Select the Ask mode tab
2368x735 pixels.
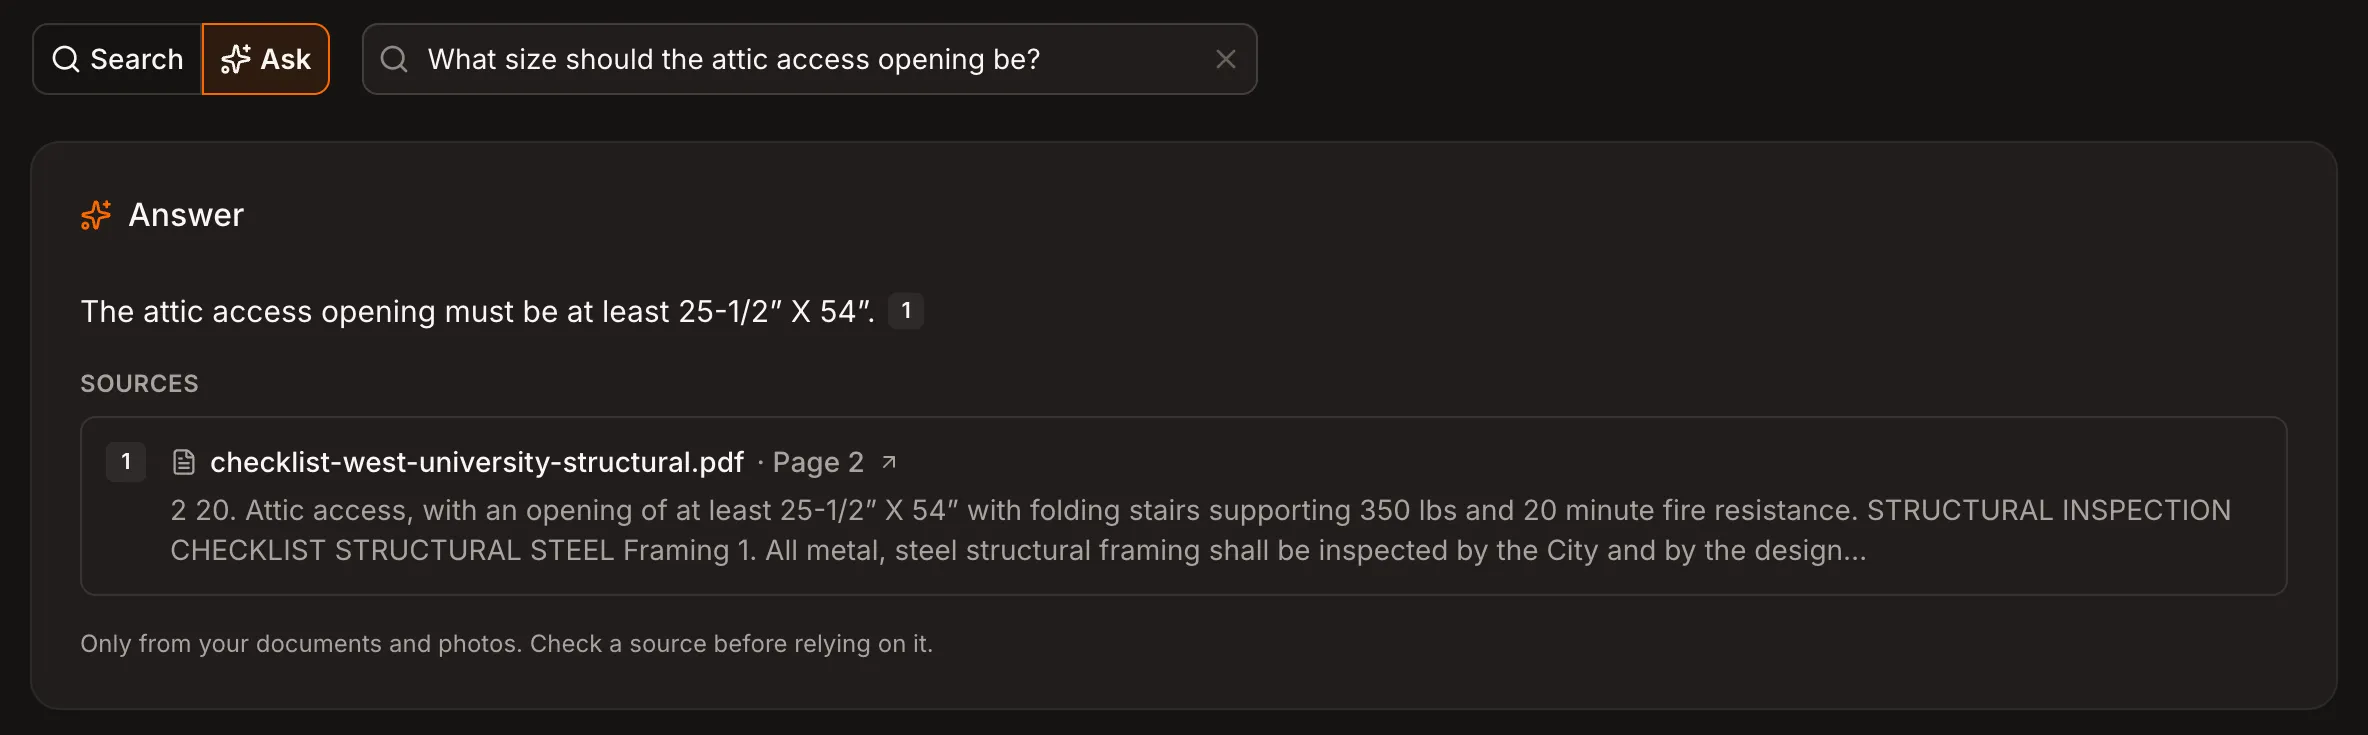click(x=266, y=59)
